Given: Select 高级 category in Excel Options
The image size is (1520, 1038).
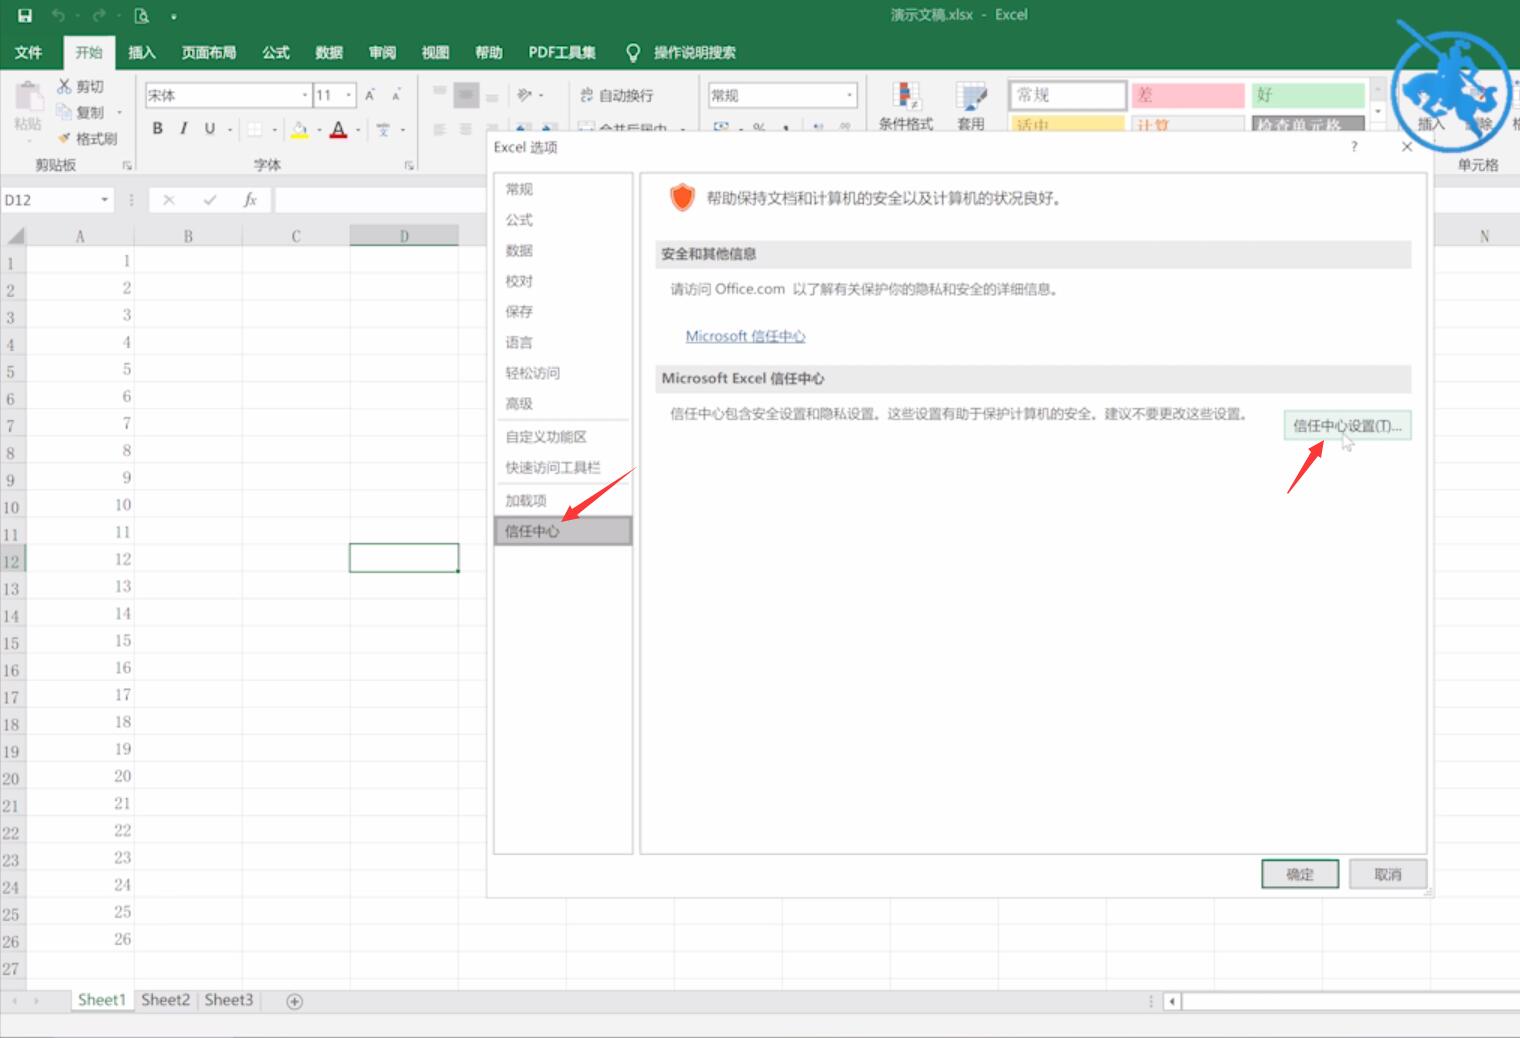Looking at the screenshot, I should tap(563, 404).
